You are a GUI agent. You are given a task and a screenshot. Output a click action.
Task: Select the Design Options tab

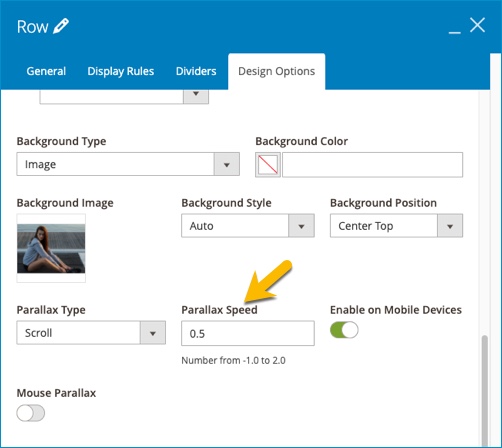pyautogui.click(x=277, y=71)
